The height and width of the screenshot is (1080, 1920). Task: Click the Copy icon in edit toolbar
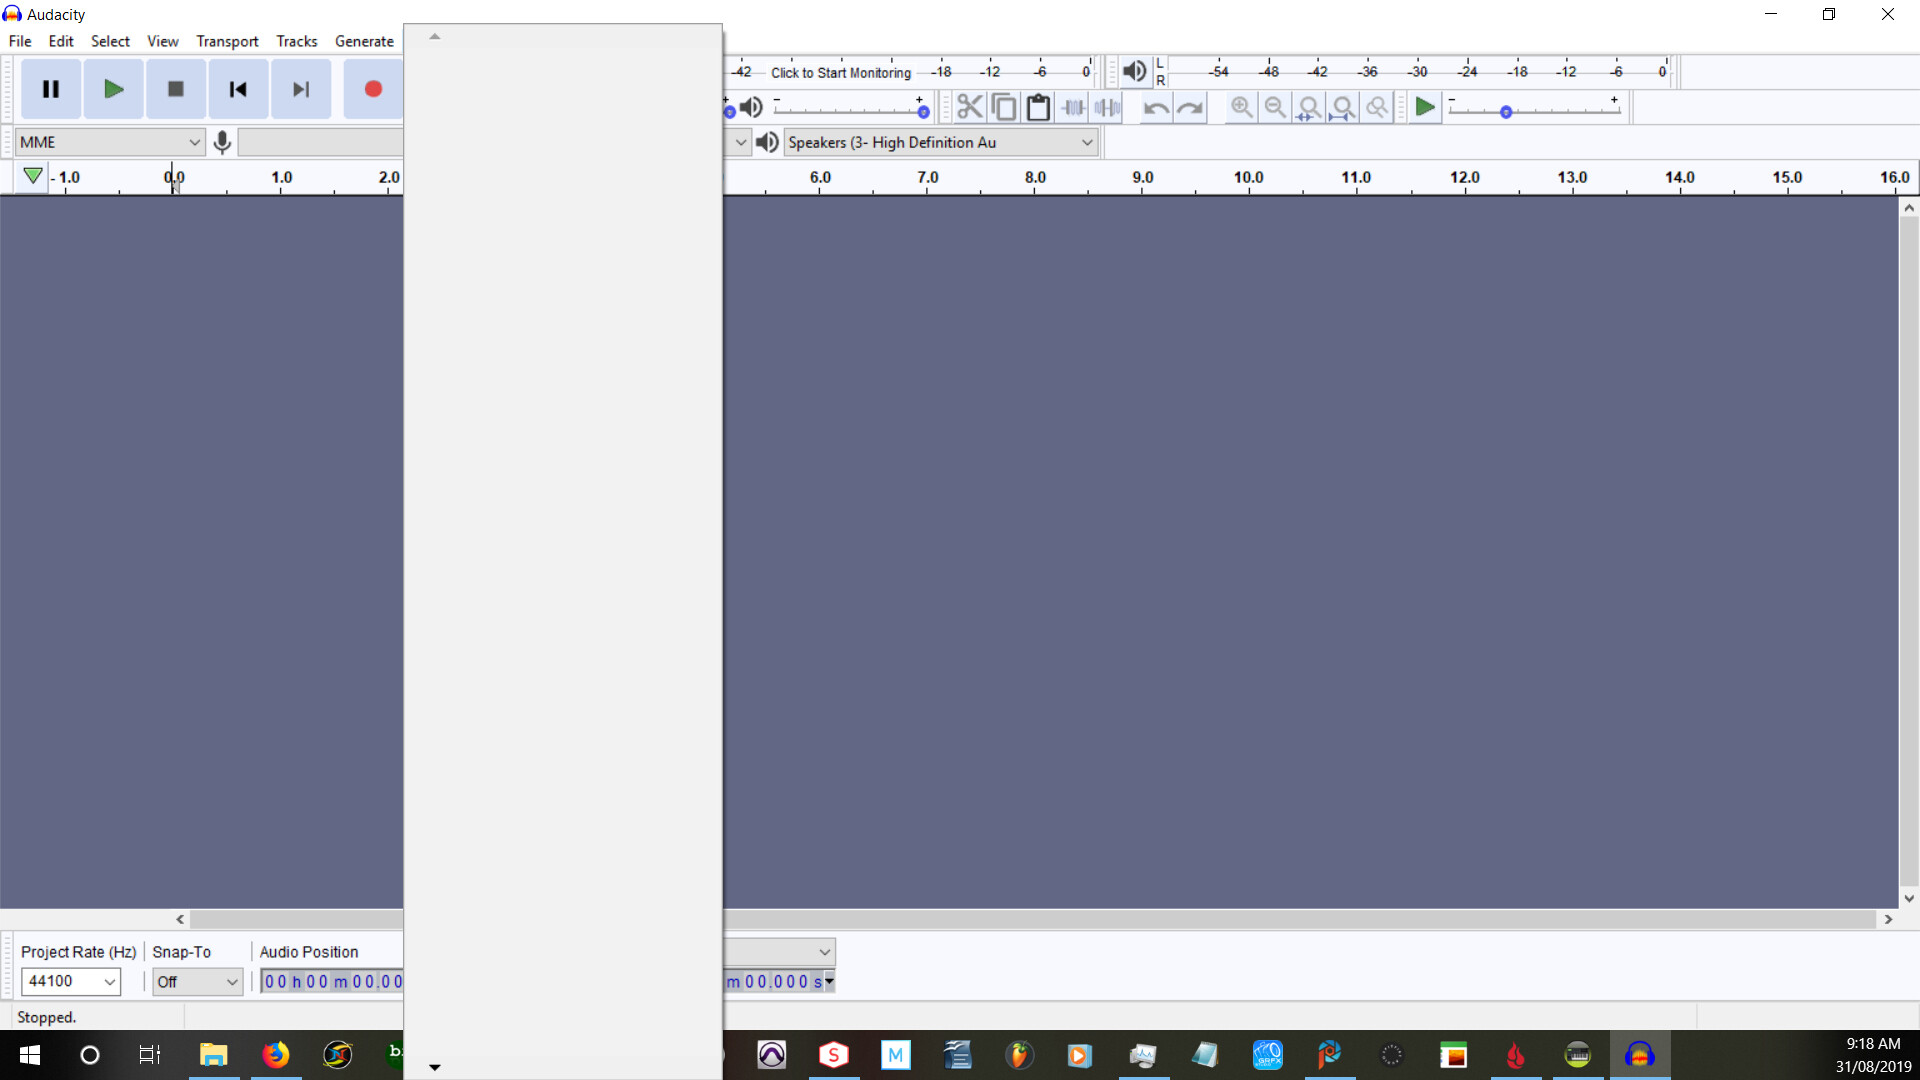pyautogui.click(x=1004, y=107)
